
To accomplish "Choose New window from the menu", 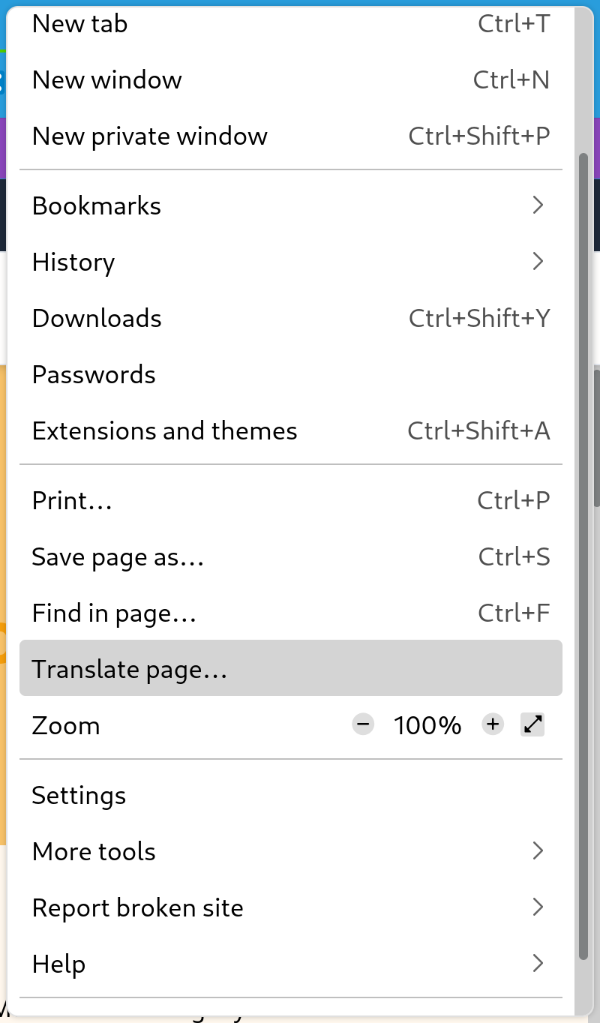I will [x=107, y=80].
